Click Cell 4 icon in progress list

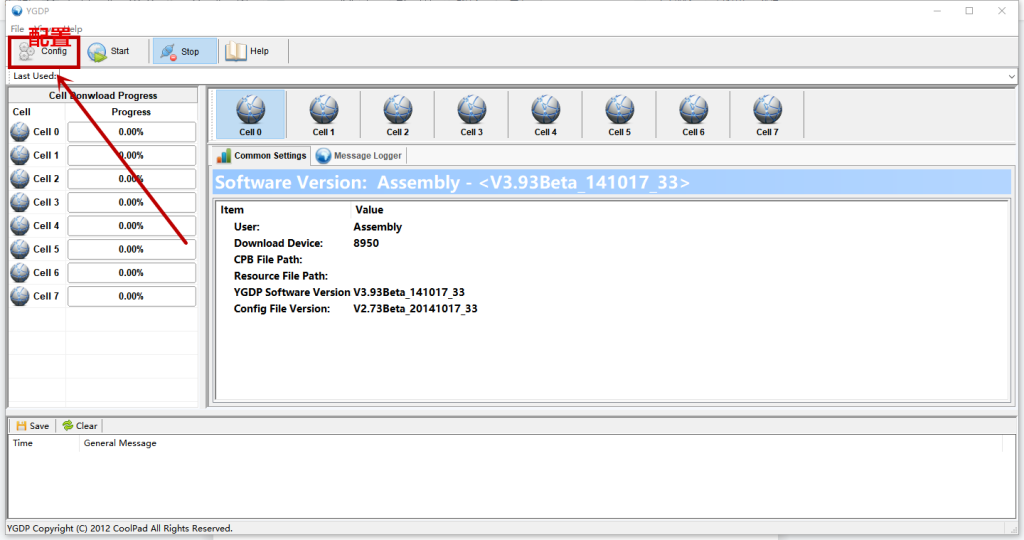(20, 226)
